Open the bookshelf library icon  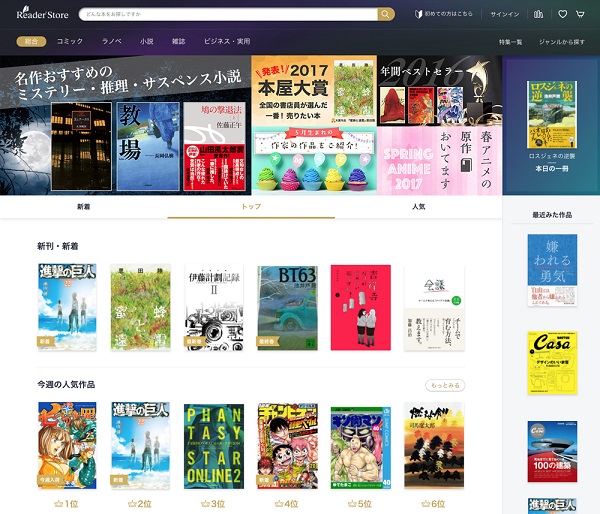[538, 14]
